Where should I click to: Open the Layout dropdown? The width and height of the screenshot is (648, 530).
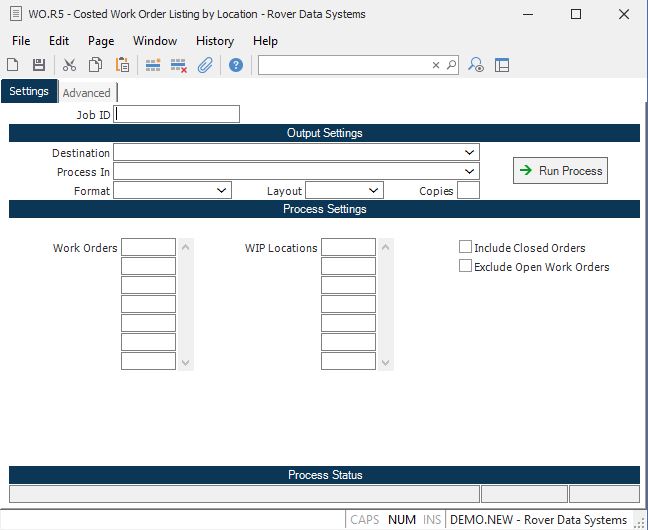tap(374, 191)
